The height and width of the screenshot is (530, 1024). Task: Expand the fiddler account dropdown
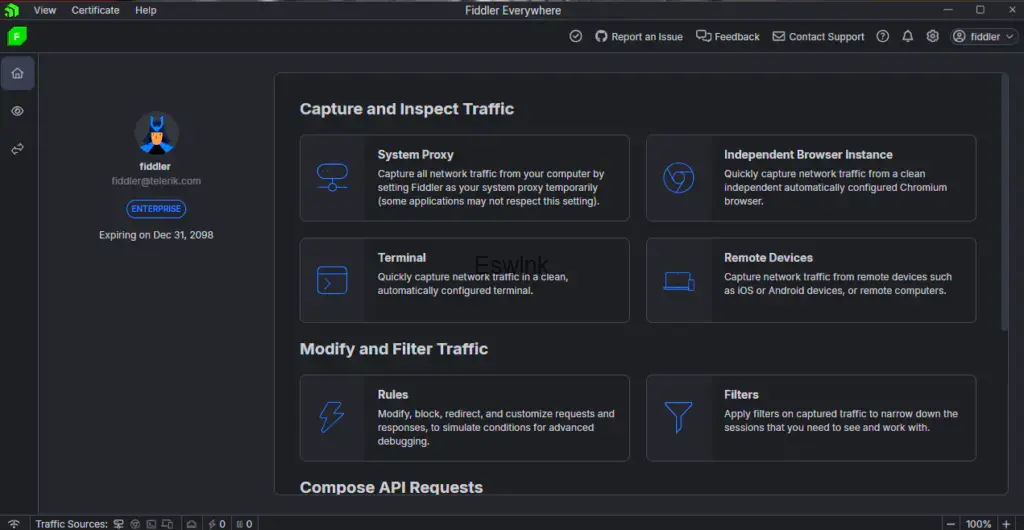pos(984,36)
